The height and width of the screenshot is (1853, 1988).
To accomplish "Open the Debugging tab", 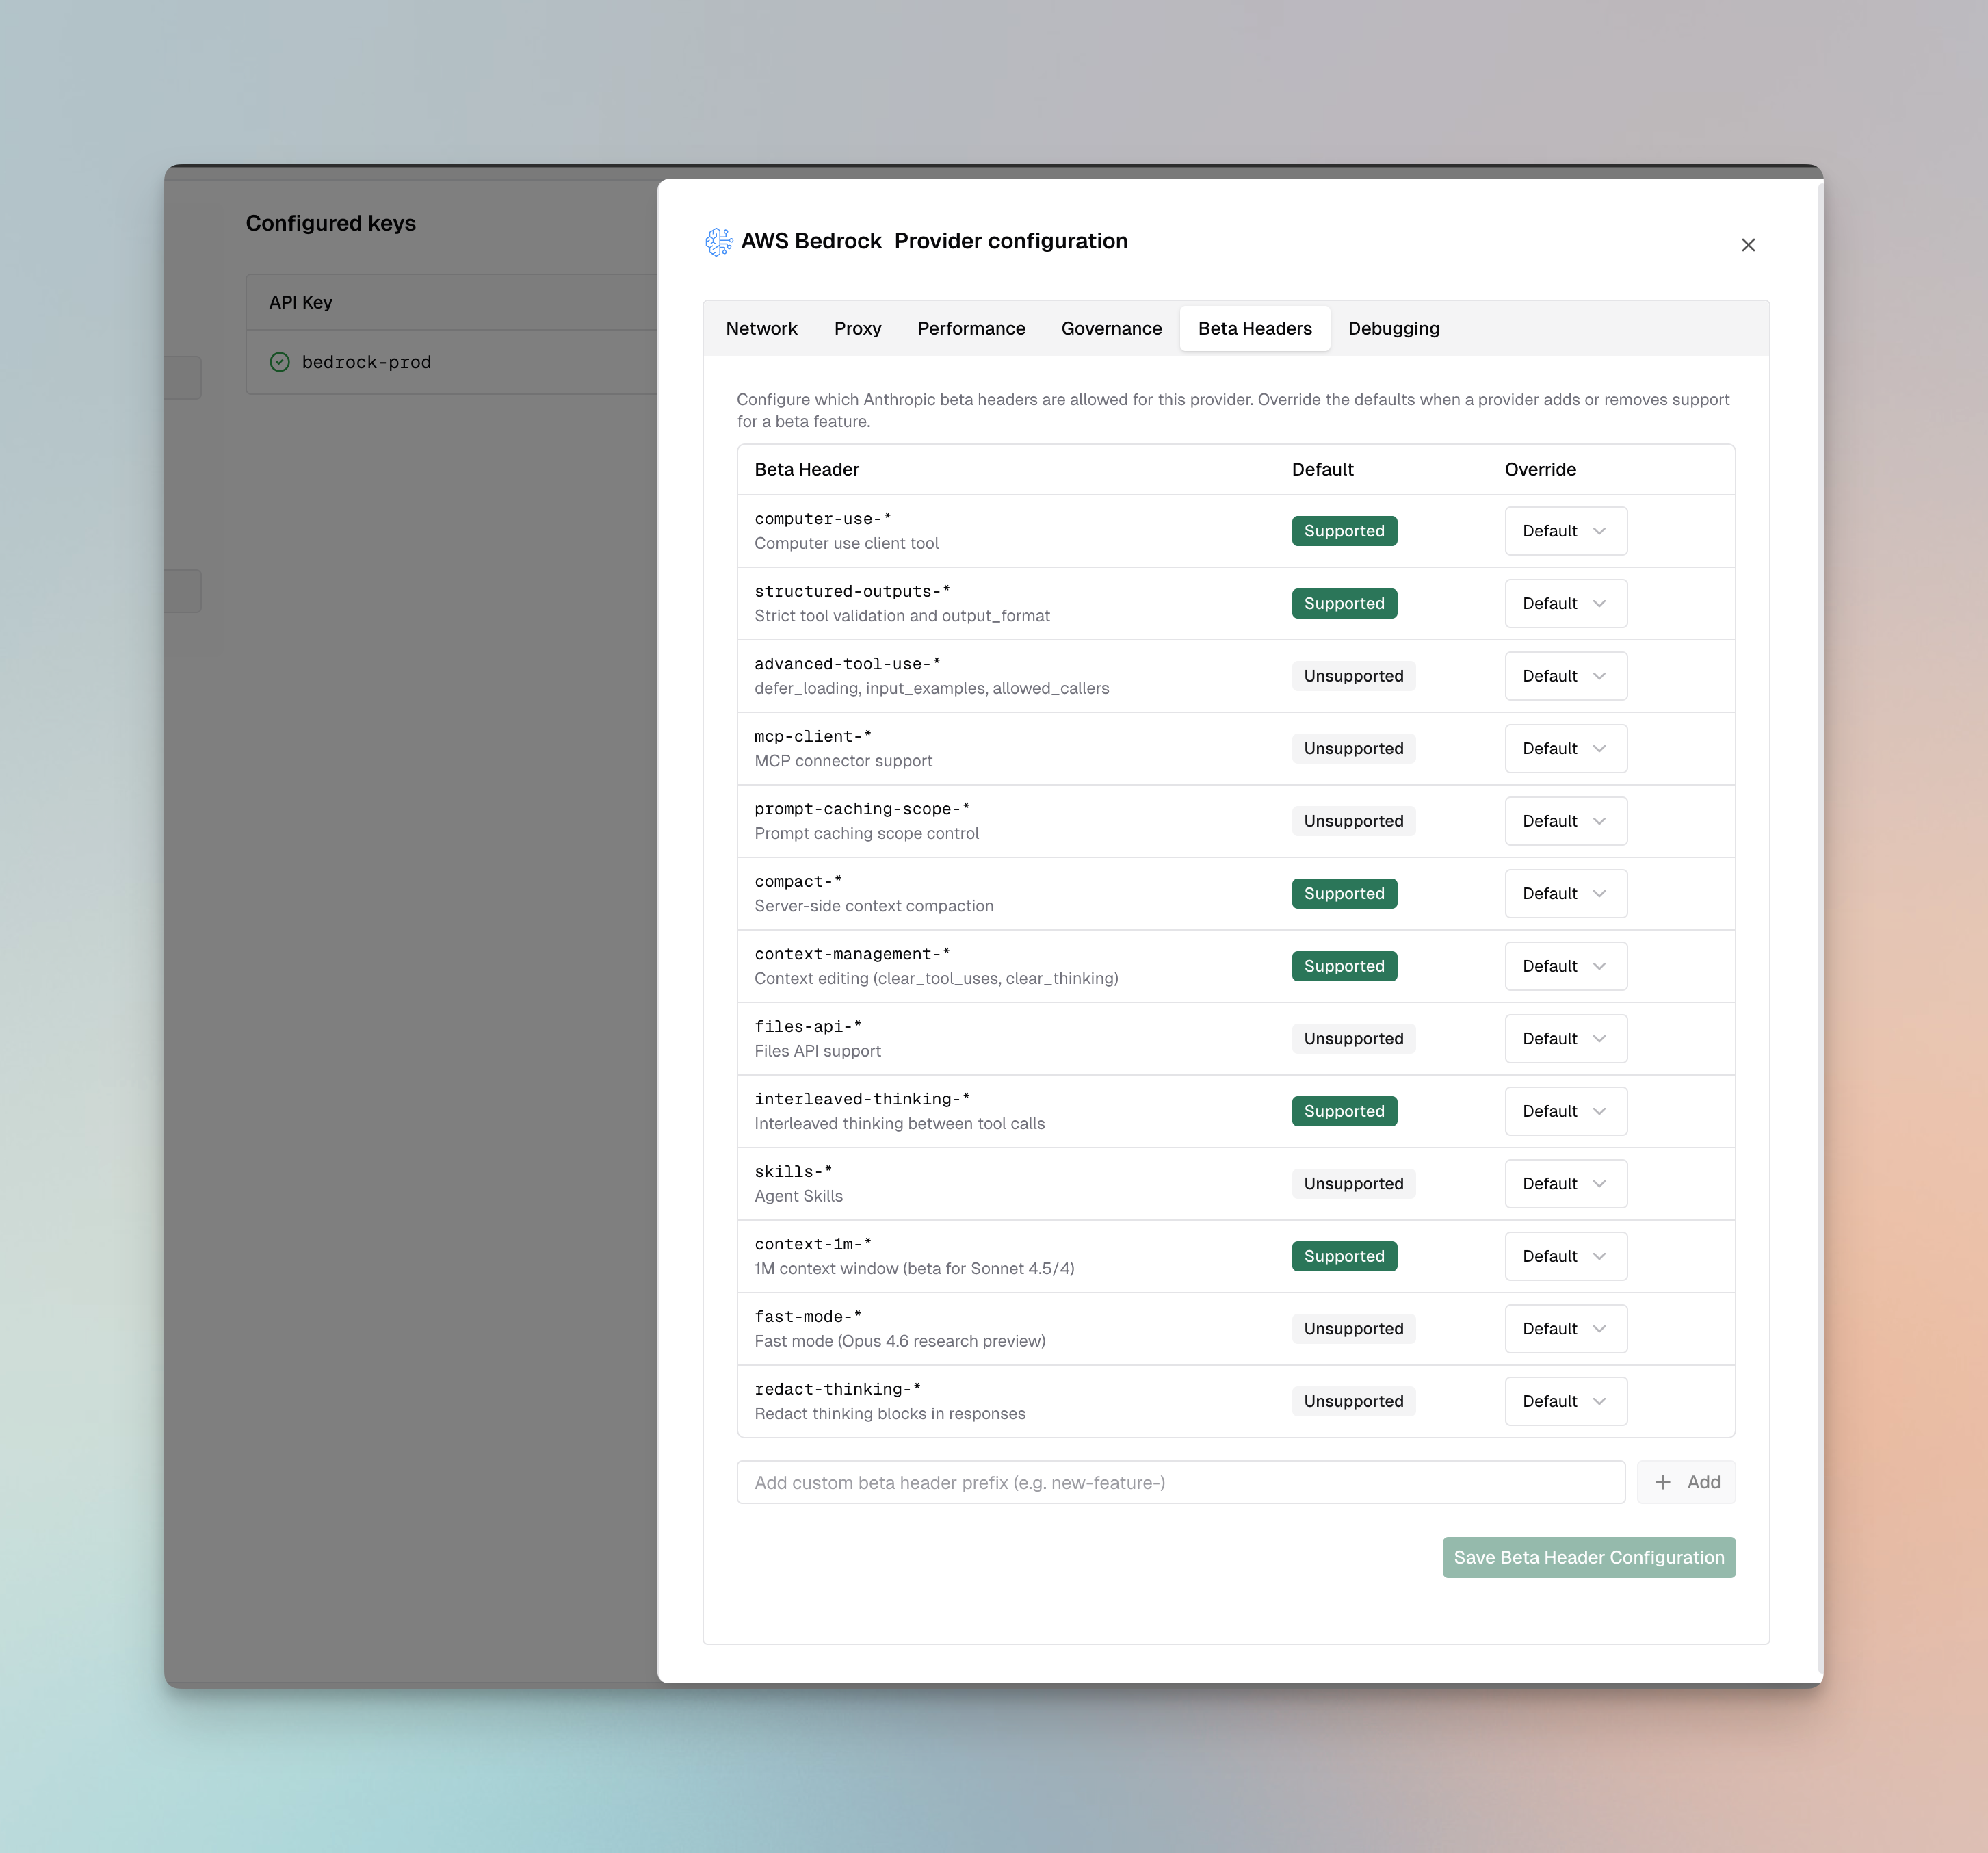I will coord(1393,328).
